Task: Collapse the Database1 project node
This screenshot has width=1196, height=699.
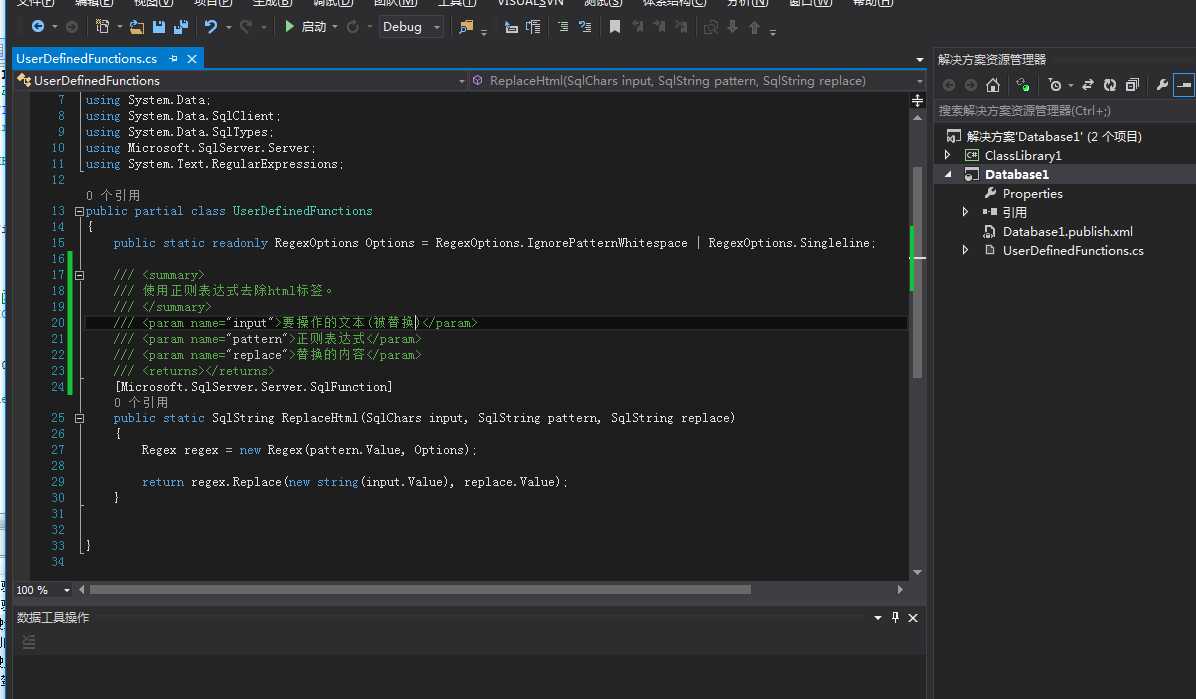Action: 948,174
